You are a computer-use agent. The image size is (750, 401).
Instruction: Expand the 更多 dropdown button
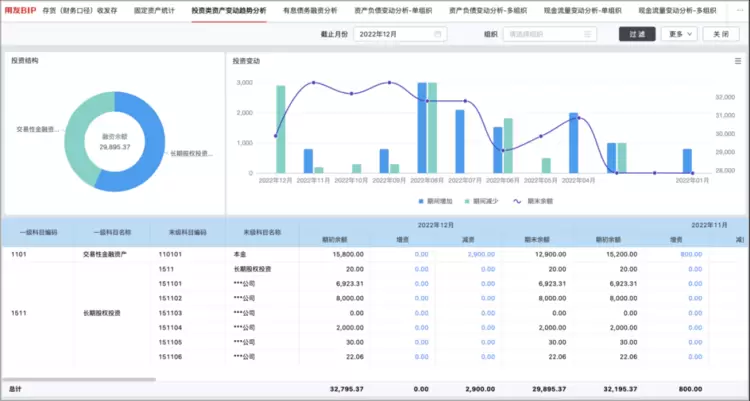(x=681, y=34)
